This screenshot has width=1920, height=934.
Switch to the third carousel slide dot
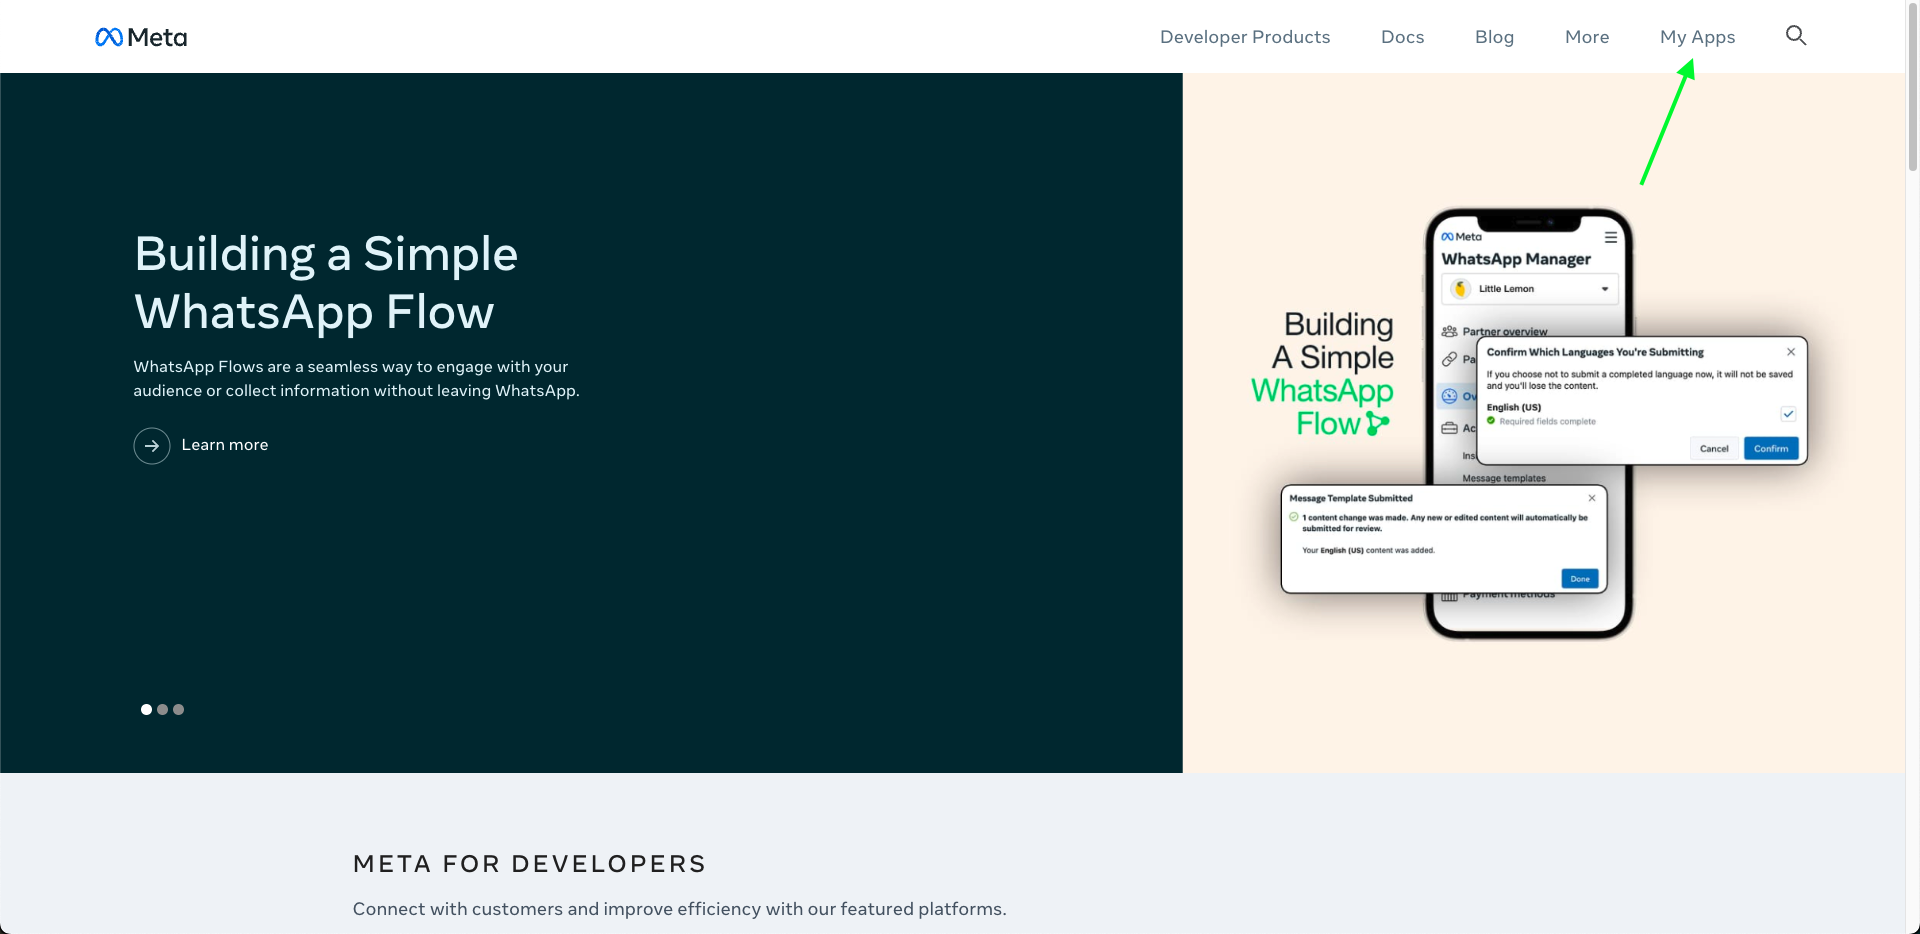pyautogui.click(x=178, y=709)
